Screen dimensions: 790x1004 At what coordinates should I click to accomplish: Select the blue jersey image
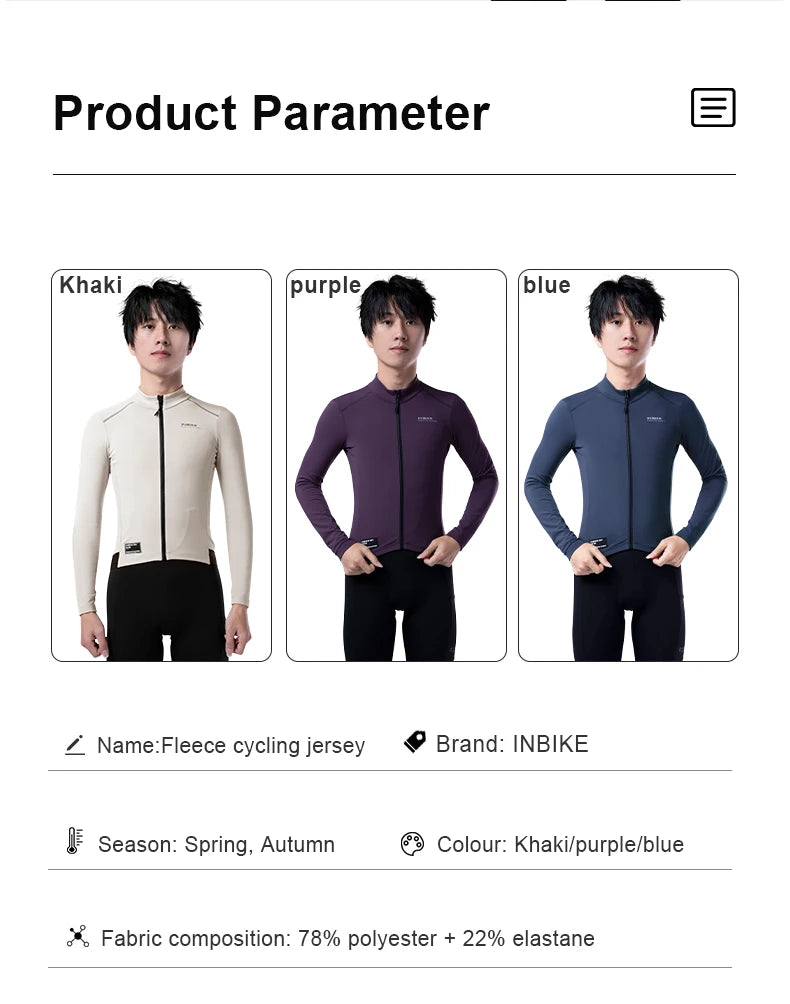[628, 466]
